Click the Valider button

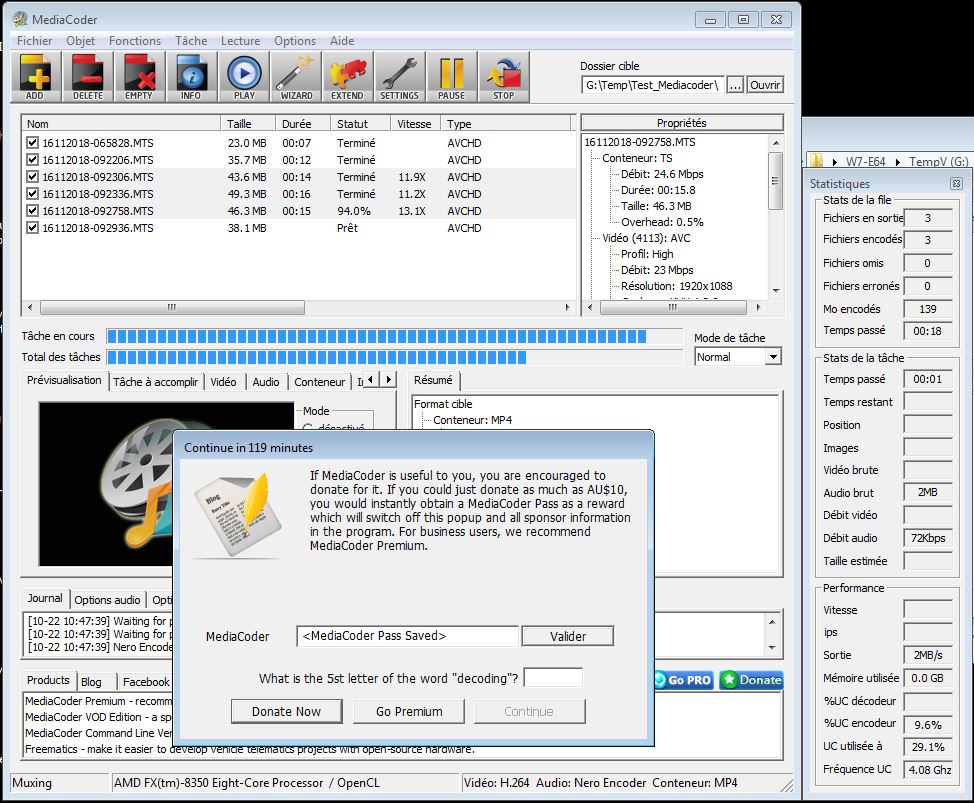(x=568, y=637)
